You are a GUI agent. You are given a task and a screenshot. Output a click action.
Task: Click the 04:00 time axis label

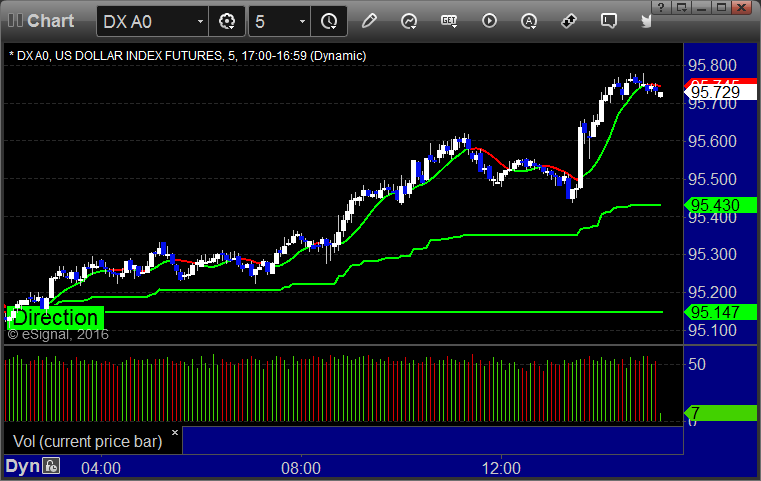click(x=101, y=468)
